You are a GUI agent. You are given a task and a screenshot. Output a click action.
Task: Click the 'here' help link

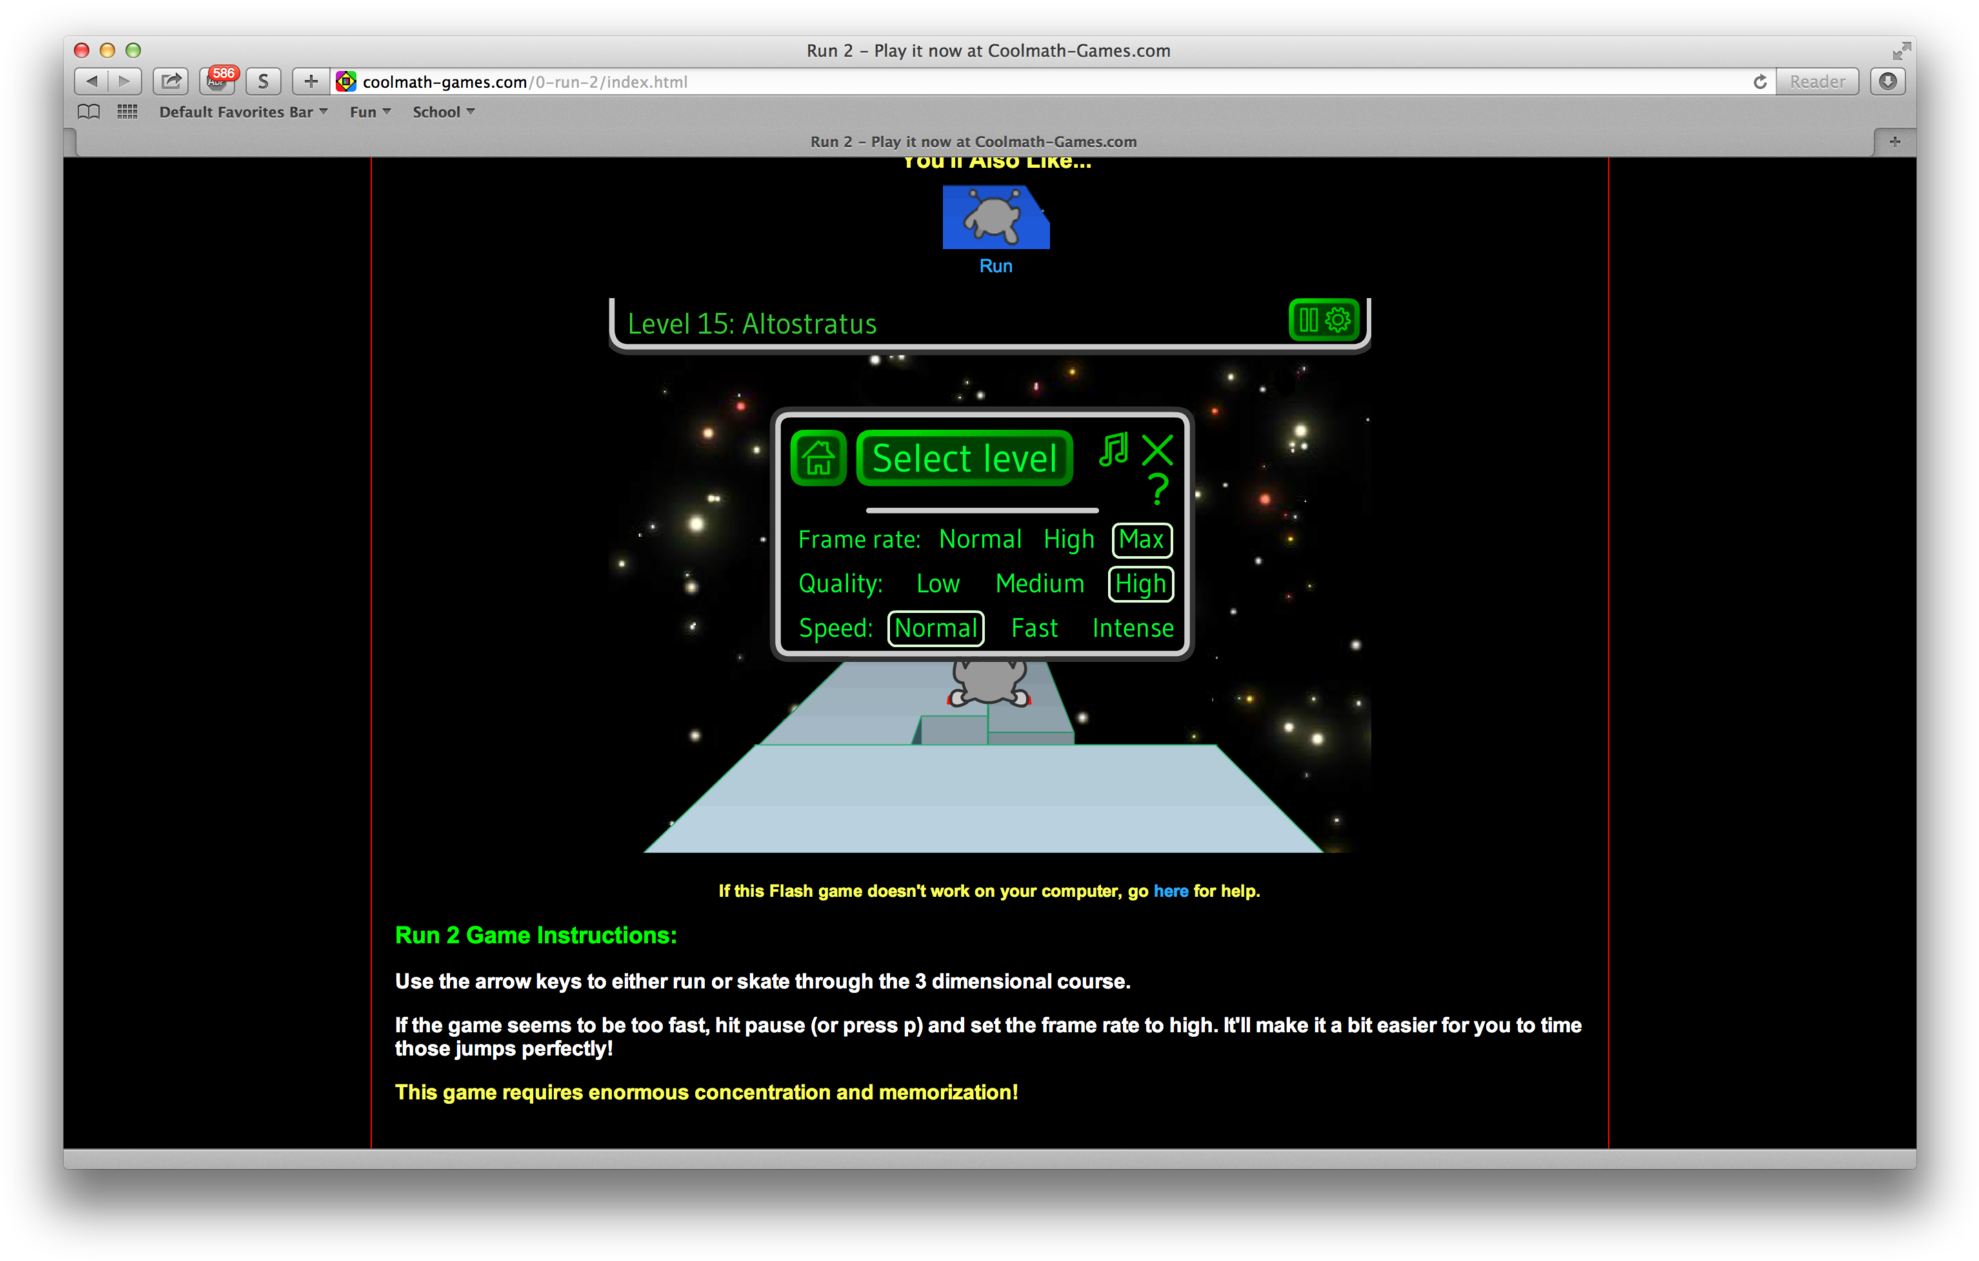tap(1171, 891)
